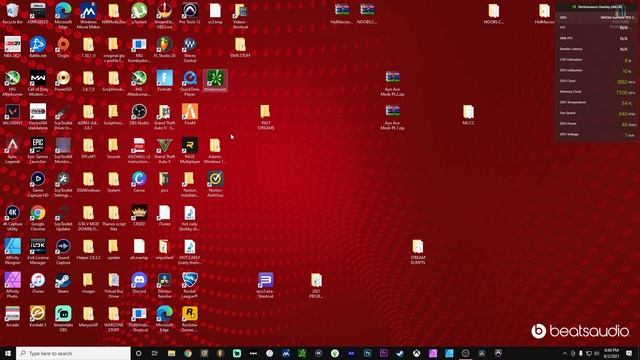Open the Game Capture HD shortcut
640x360 pixels.
pos(38,184)
